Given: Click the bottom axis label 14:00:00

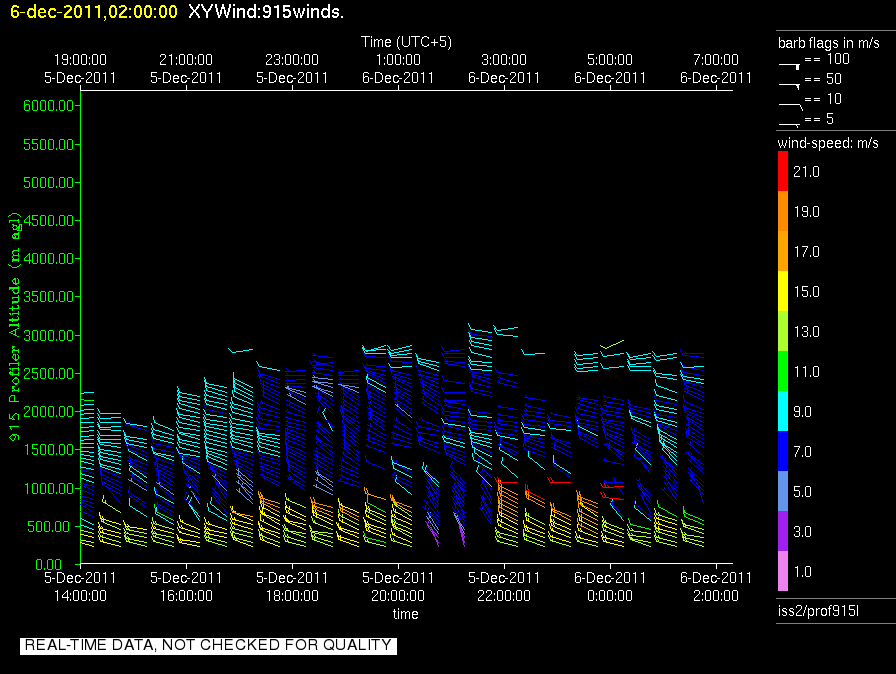Looking at the screenshot, I should pos(80,596).
